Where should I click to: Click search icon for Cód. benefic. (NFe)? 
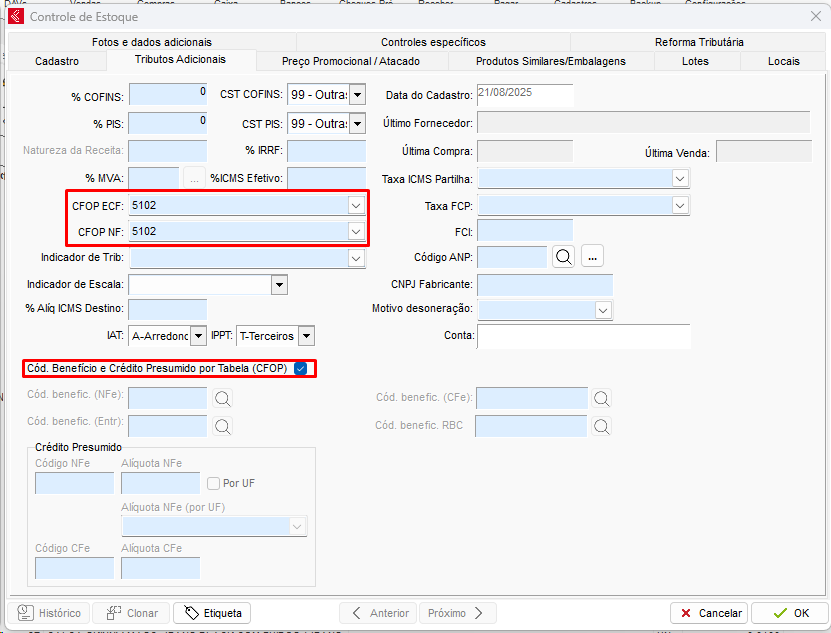222,399
